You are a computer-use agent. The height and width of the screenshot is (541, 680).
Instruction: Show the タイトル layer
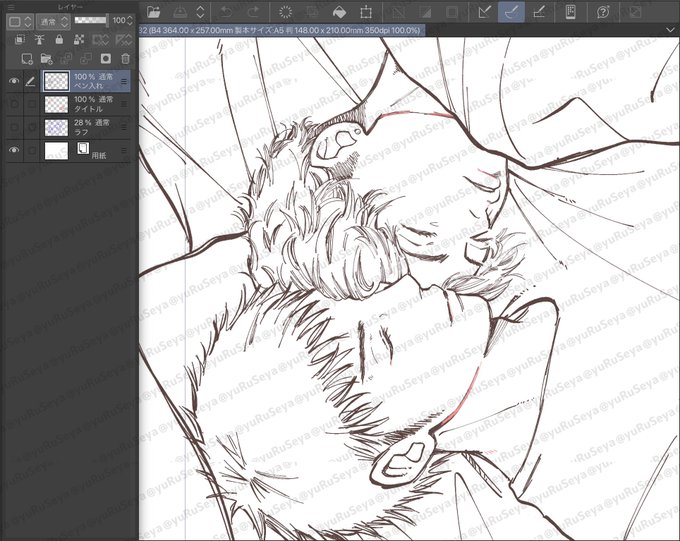coord(14,104)
